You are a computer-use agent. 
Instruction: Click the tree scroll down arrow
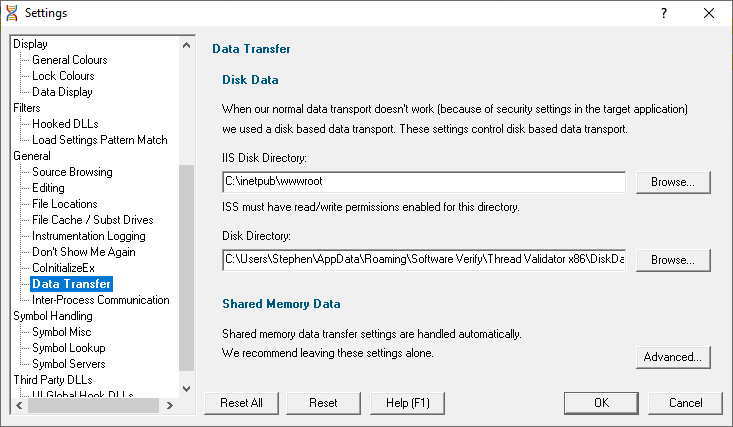[x=187, y=389]
